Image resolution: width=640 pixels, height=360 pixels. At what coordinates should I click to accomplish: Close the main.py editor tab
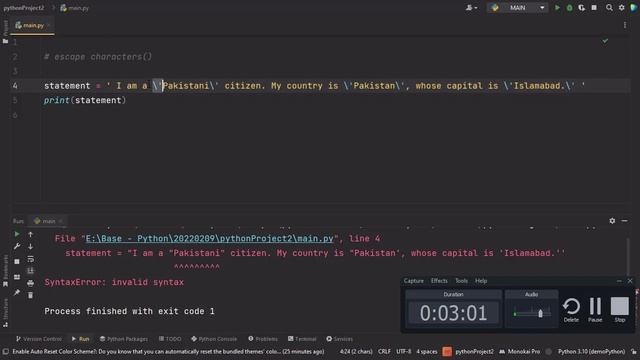49,25
